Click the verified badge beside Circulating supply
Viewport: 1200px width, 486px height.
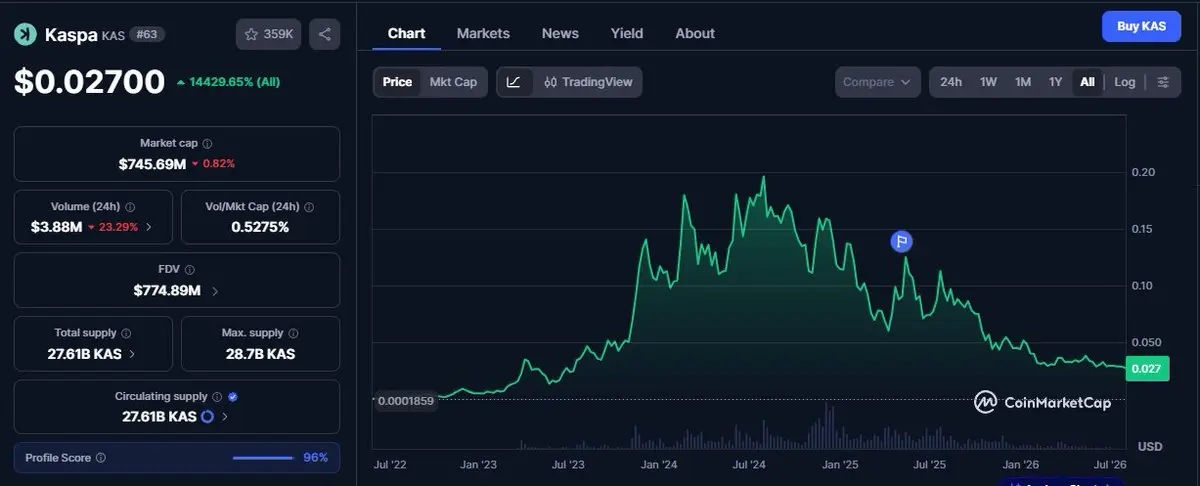click(232, 397)
